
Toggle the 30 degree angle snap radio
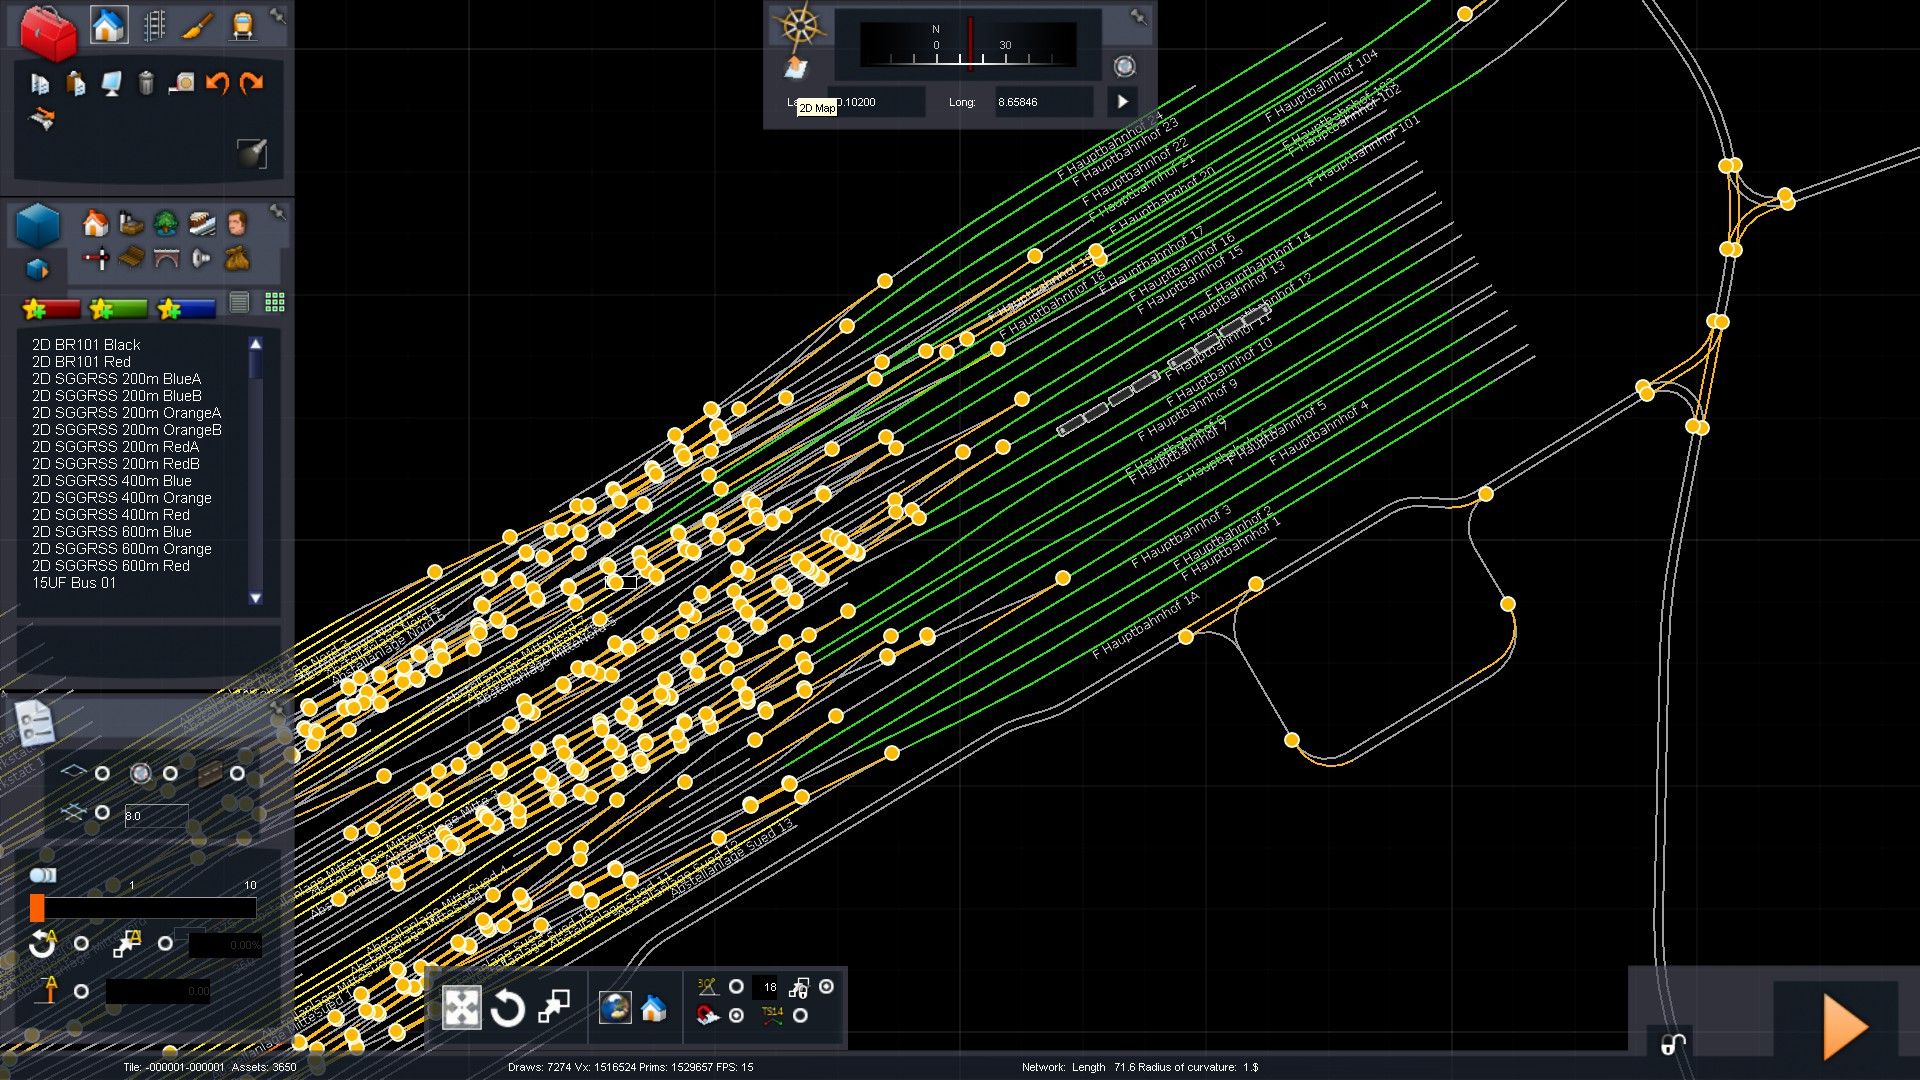click(x=736, y=987)
